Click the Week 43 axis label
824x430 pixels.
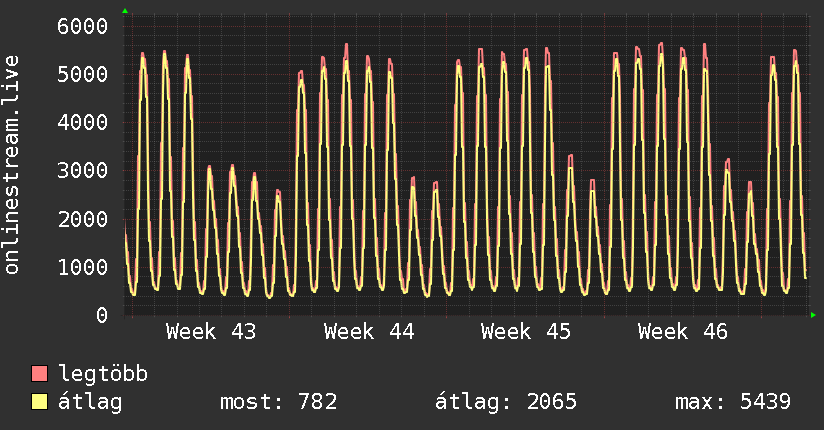[x=211, y=332]
